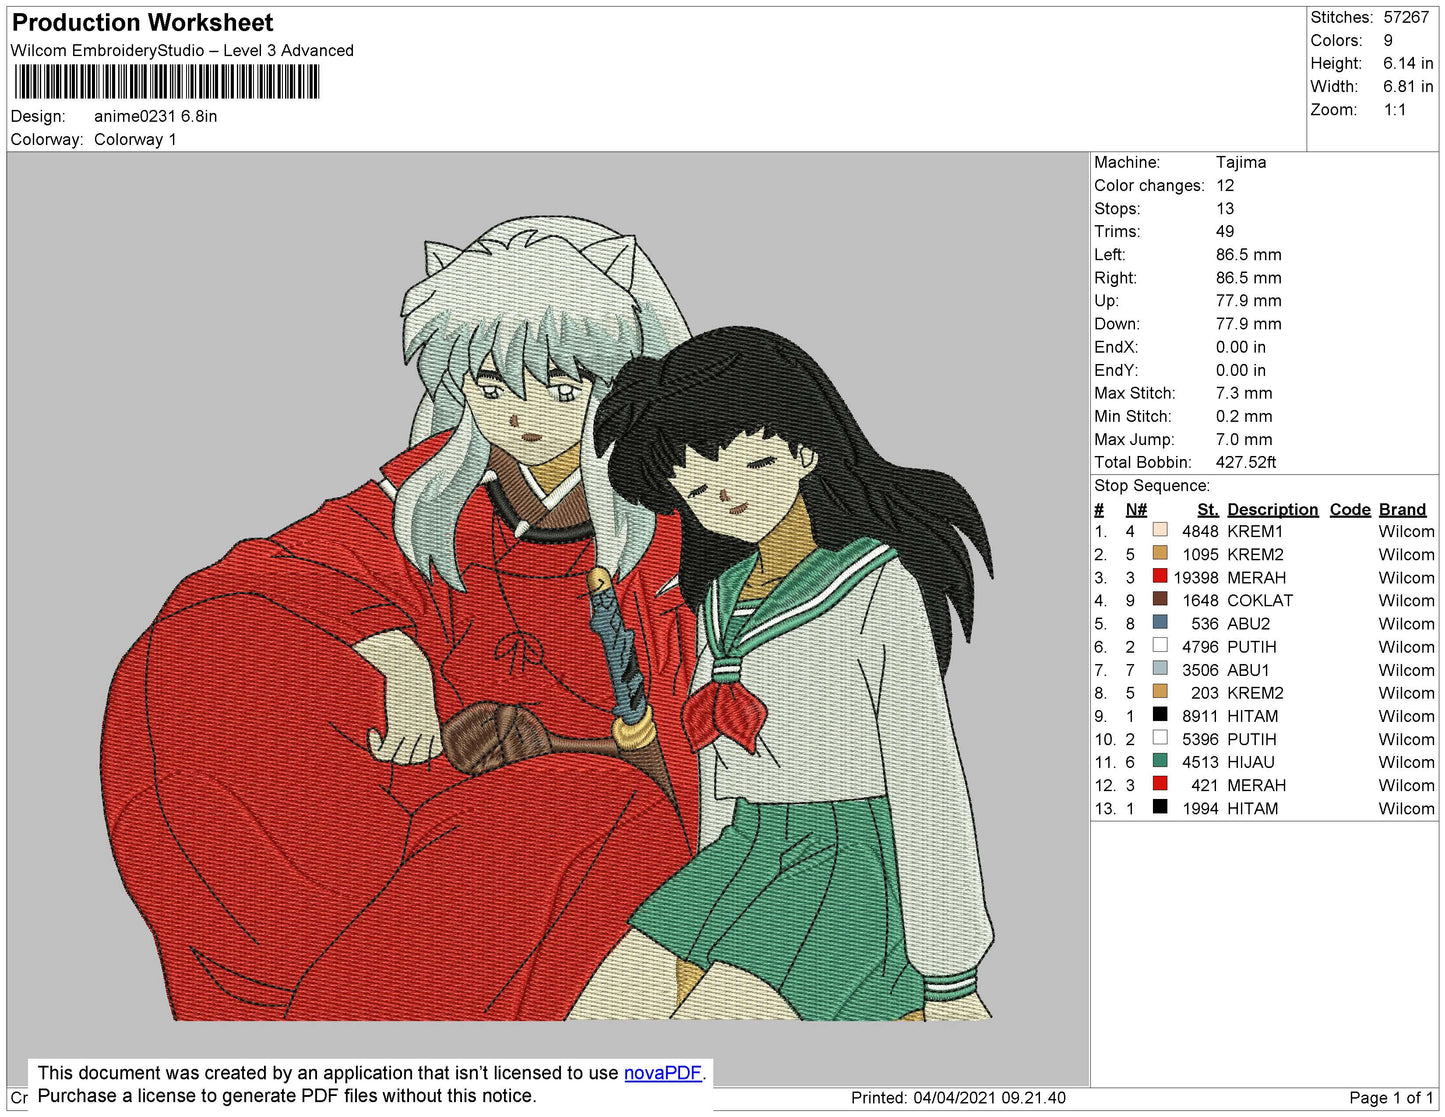This screenshot has width=1445, height=1117.
Task: Click the 'Production Worksheet' heading
Action: coord(142,23)
